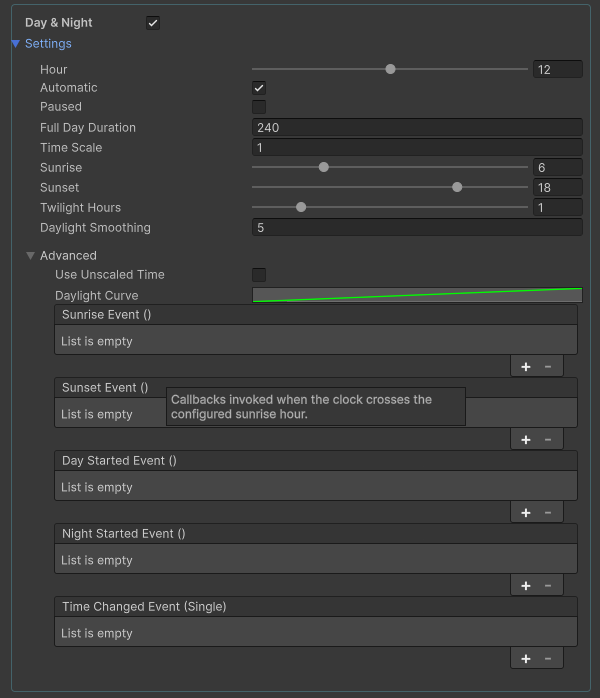600x698 pixels.
Task: Click the Sunrise value field showing 6
Action: 558,167
